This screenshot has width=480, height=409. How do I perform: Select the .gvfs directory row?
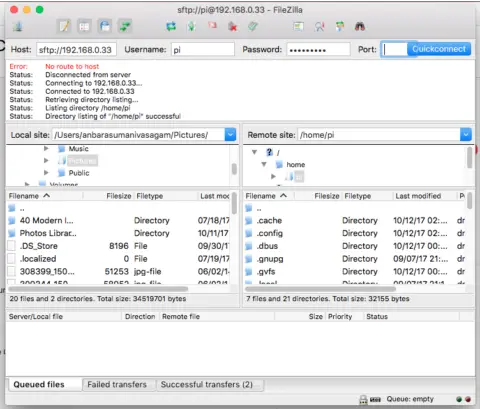tap(355, 272)
